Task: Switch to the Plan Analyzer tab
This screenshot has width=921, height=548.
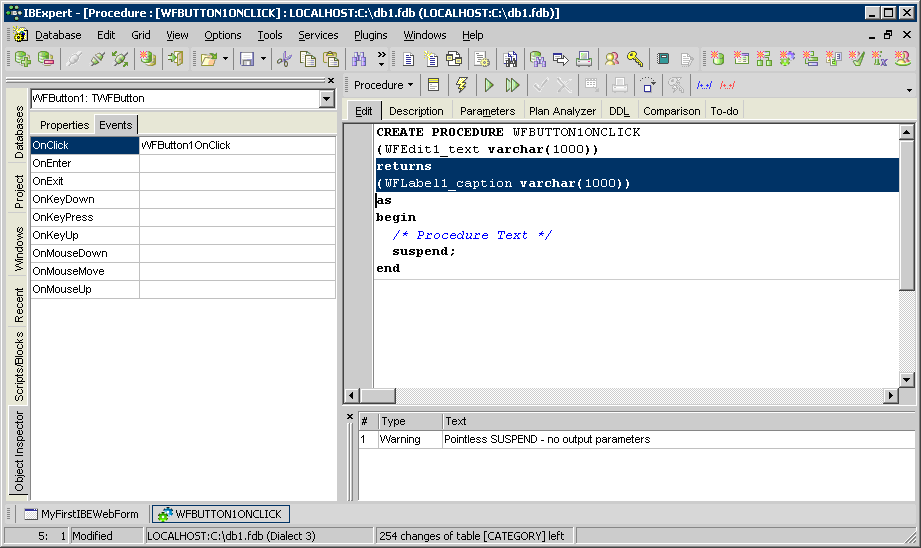Action: tap(562, 111)
